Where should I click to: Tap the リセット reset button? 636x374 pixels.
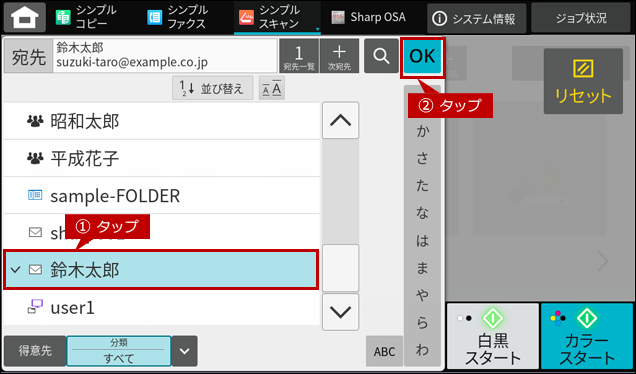[x=583, y=81]
